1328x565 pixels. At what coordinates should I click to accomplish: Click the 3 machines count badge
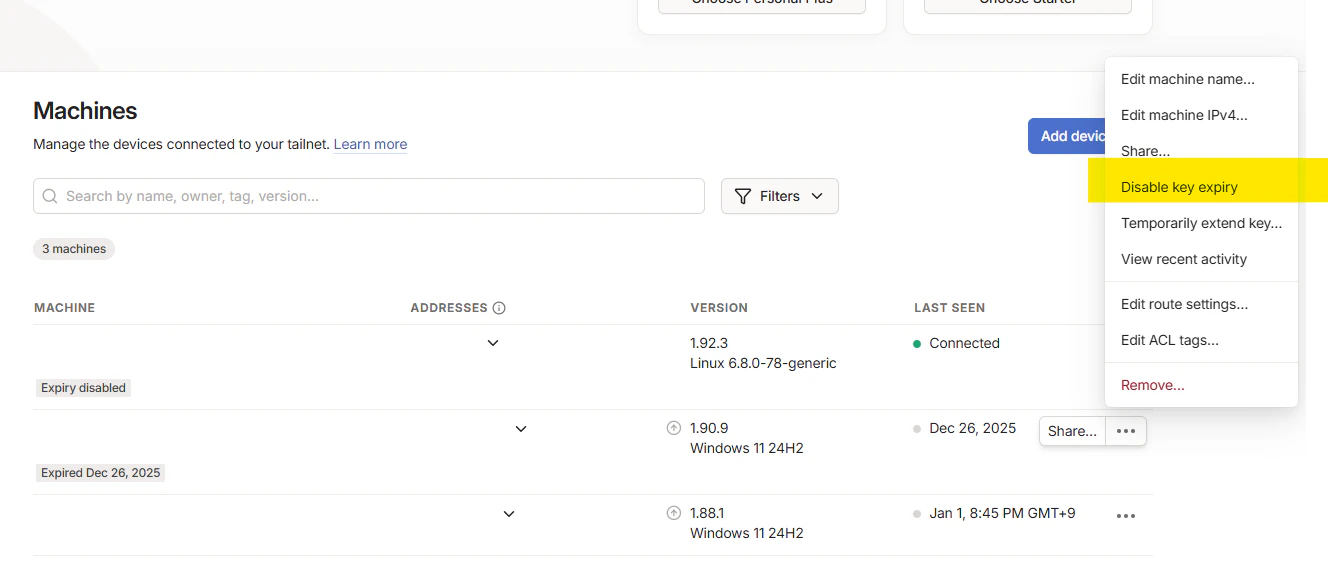click(x=74, y=249)
